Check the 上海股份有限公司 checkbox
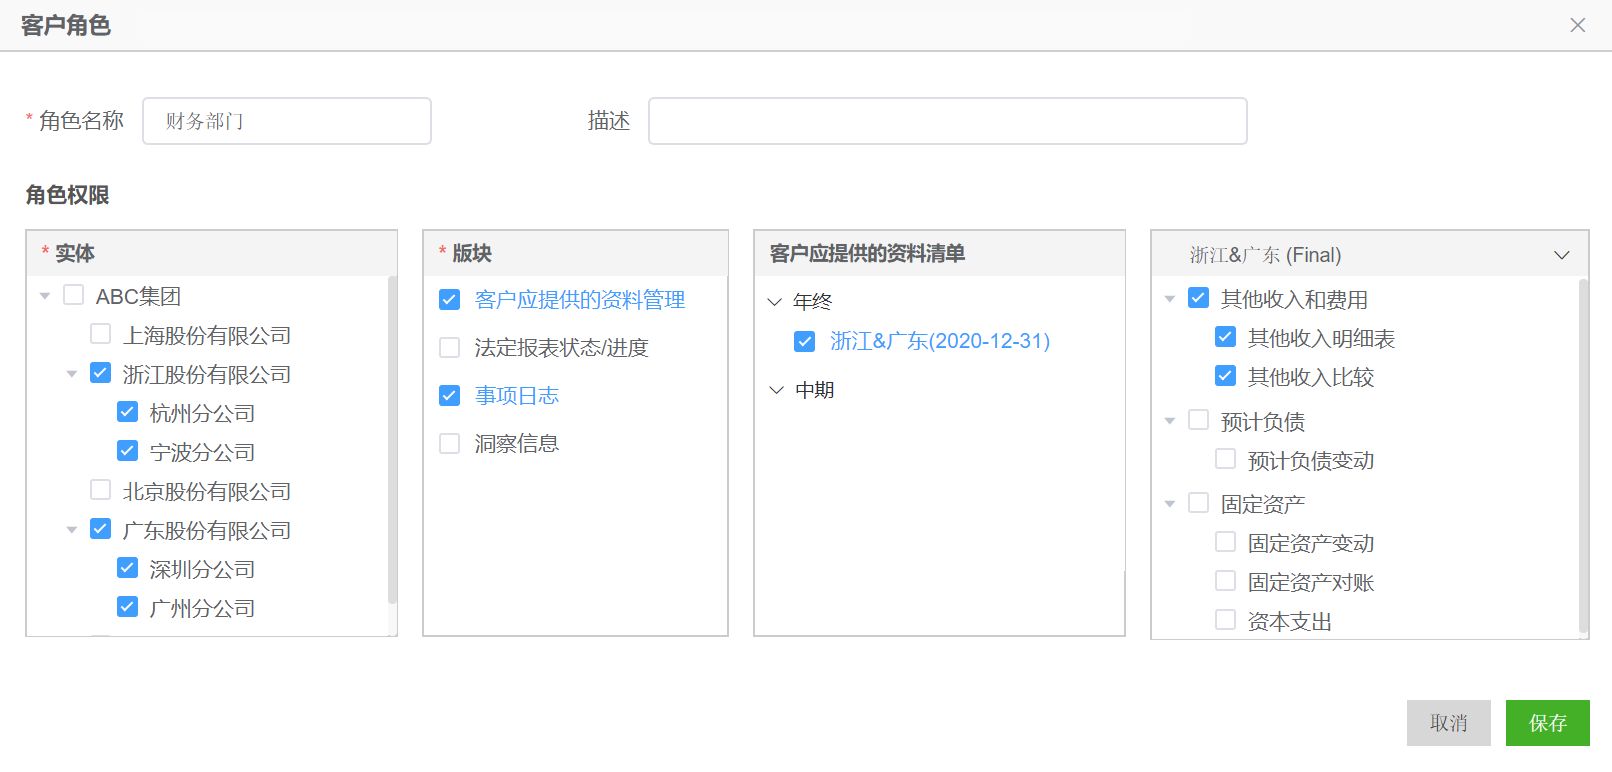The height and width of the screenshot is (772, 1612). click(101, 334)
